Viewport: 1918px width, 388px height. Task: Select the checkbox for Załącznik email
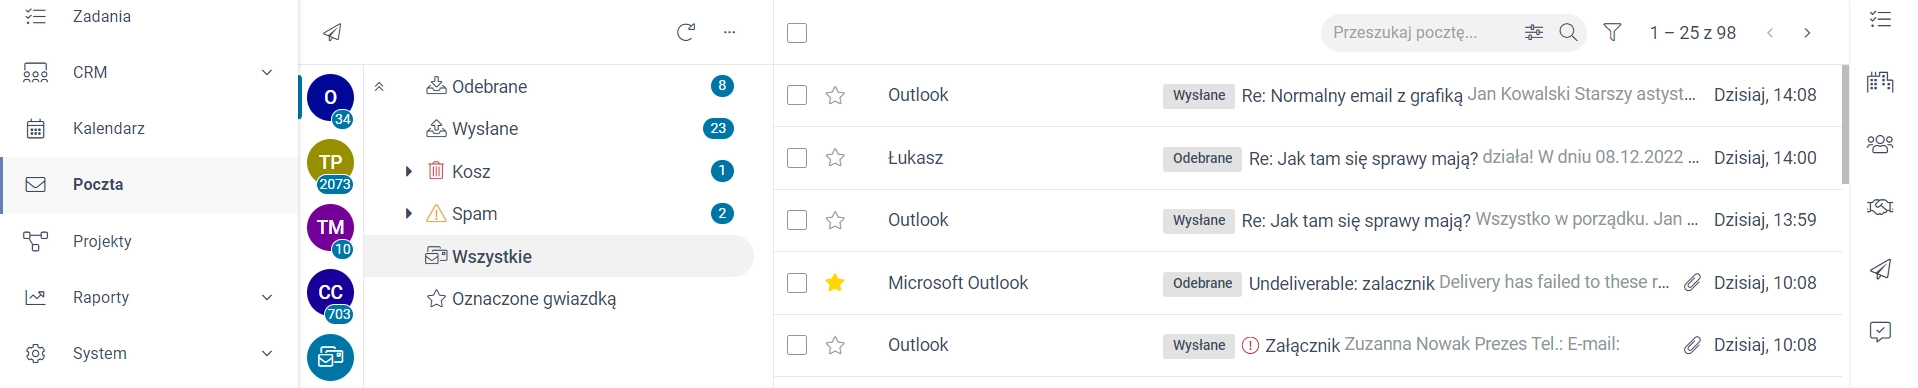797,345
